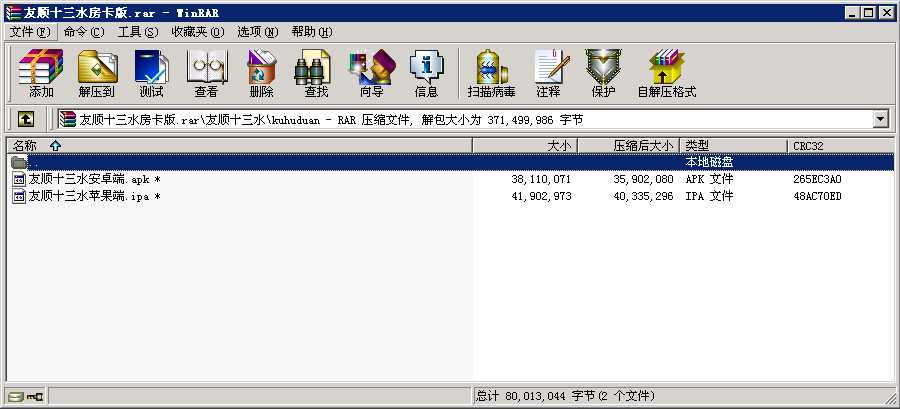Close the WinRAR window
This screenshot has height=409, width=900.
point(886,12)
